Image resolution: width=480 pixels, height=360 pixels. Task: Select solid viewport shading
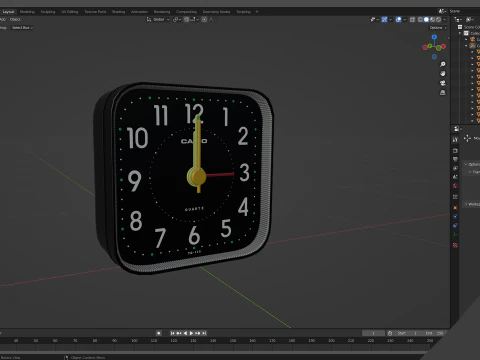[426, 20]
